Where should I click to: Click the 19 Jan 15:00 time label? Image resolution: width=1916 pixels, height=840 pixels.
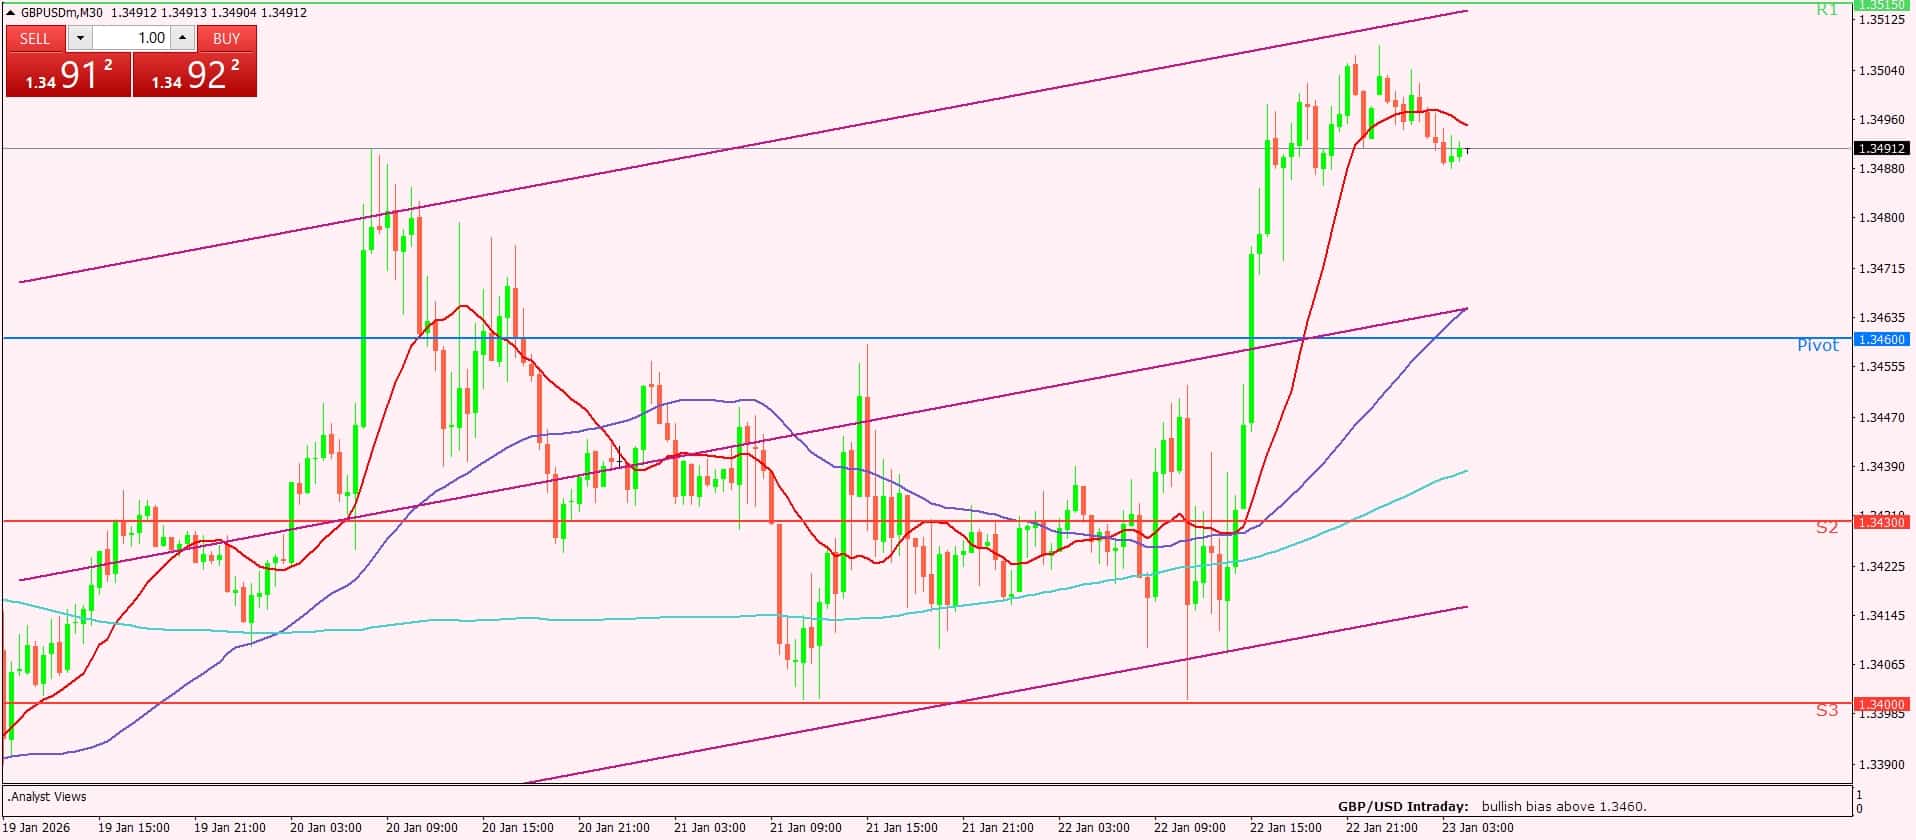click(134, 828)
